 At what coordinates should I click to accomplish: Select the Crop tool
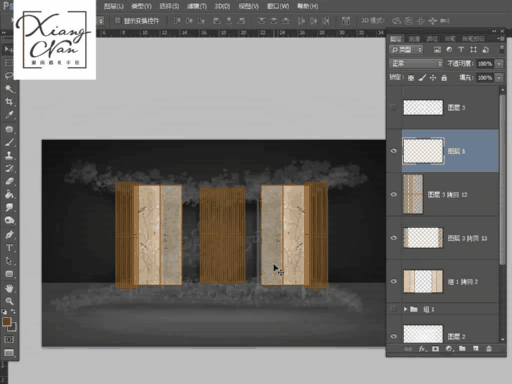[9, 102]
